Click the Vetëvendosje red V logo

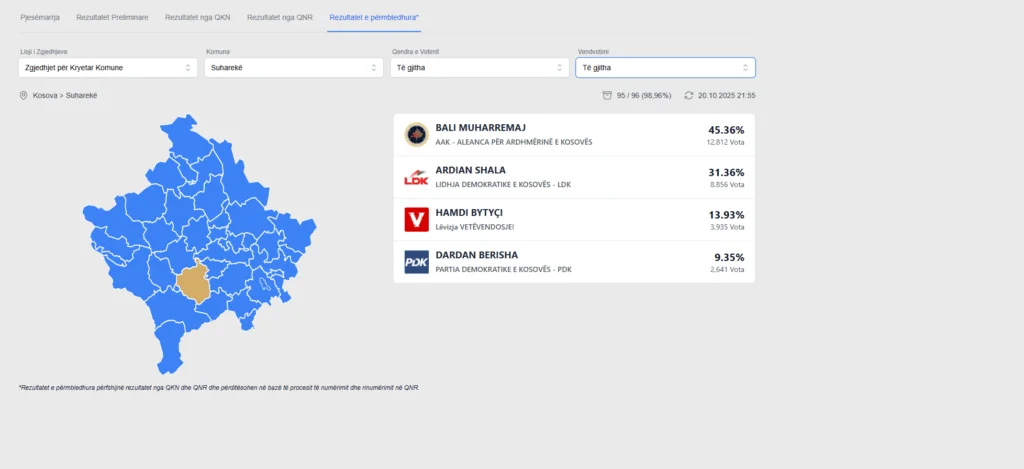(416, 220)
